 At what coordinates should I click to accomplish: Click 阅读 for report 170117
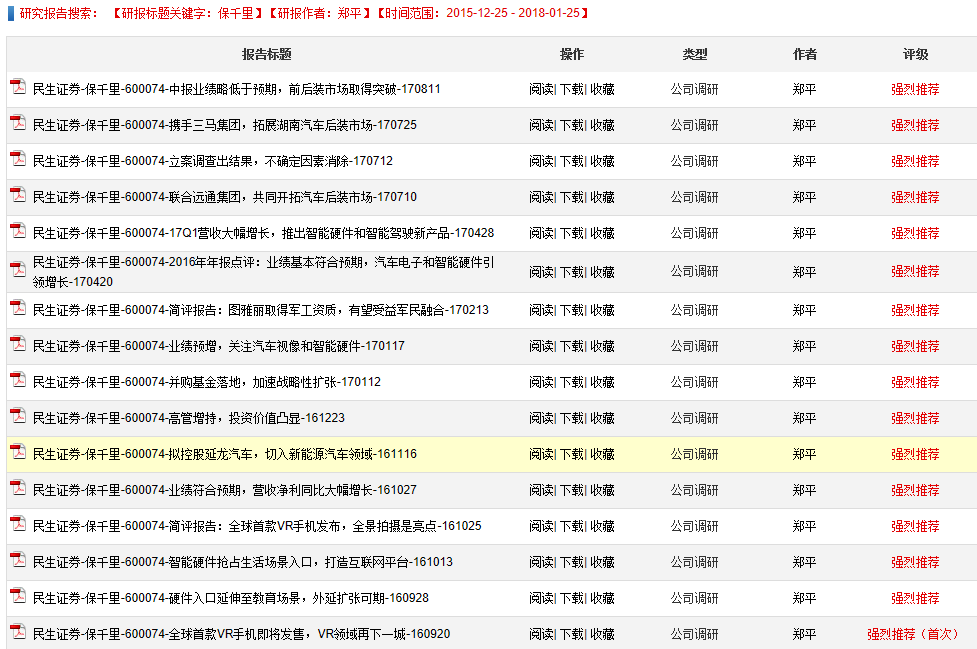click(x=541, y=347)
